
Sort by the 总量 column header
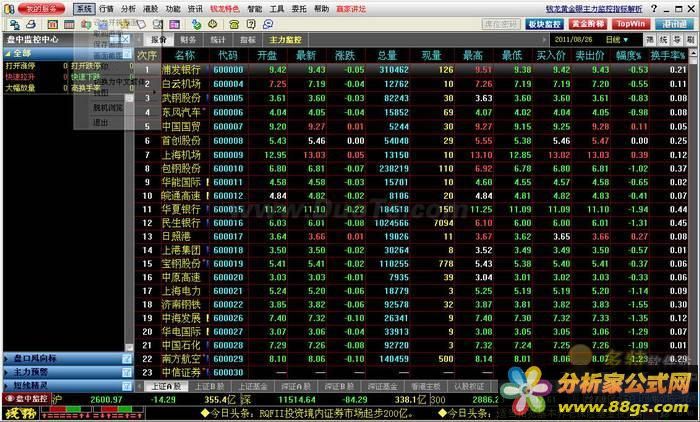[x=387, y=55]
